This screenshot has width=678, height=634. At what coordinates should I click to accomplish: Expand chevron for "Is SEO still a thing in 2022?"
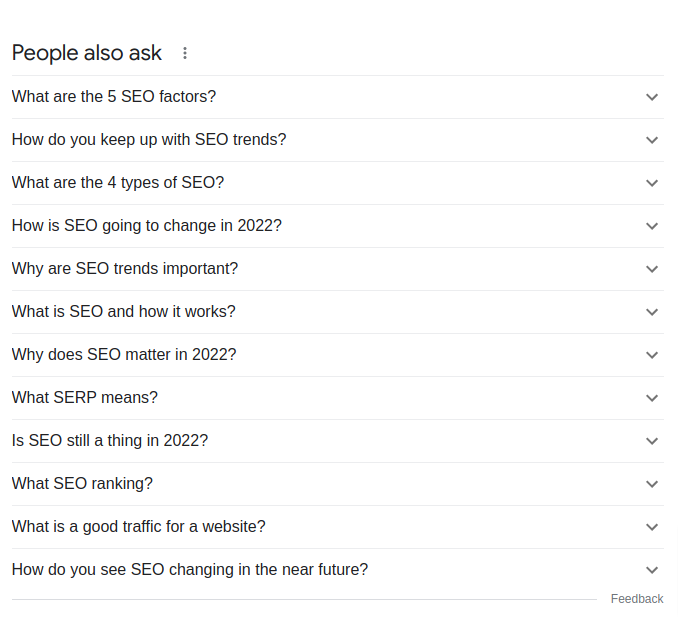(652, 441)
